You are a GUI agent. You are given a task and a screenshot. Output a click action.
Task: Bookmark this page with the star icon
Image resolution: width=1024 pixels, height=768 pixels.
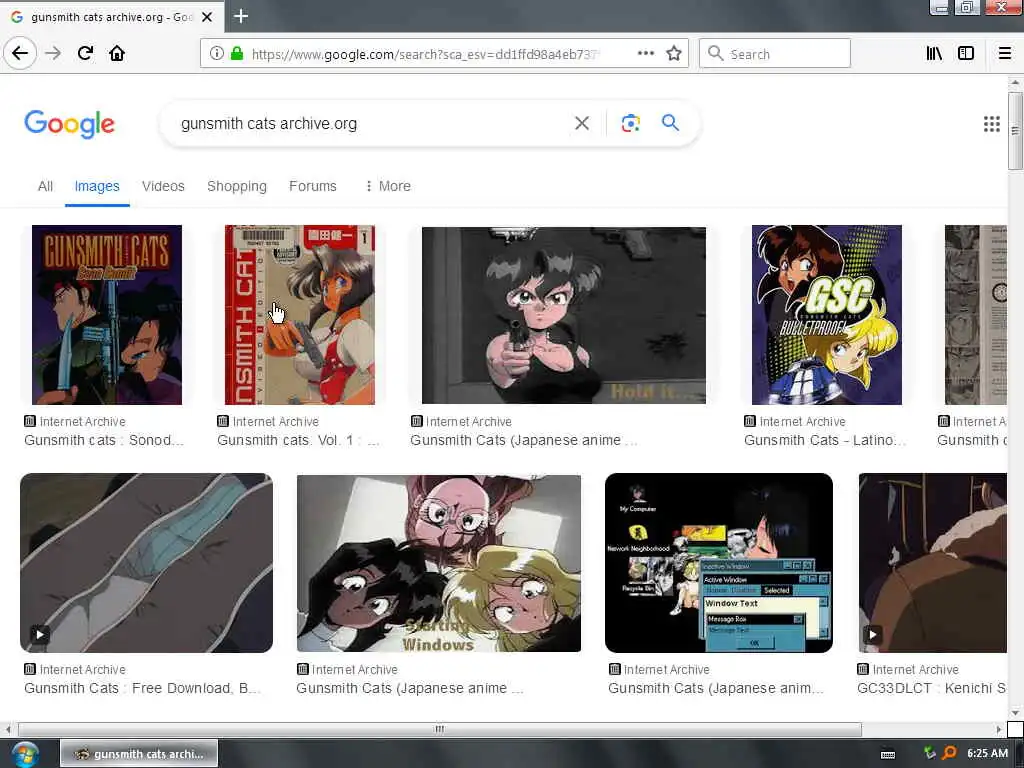pyautogui.click(x=674, y=54)
